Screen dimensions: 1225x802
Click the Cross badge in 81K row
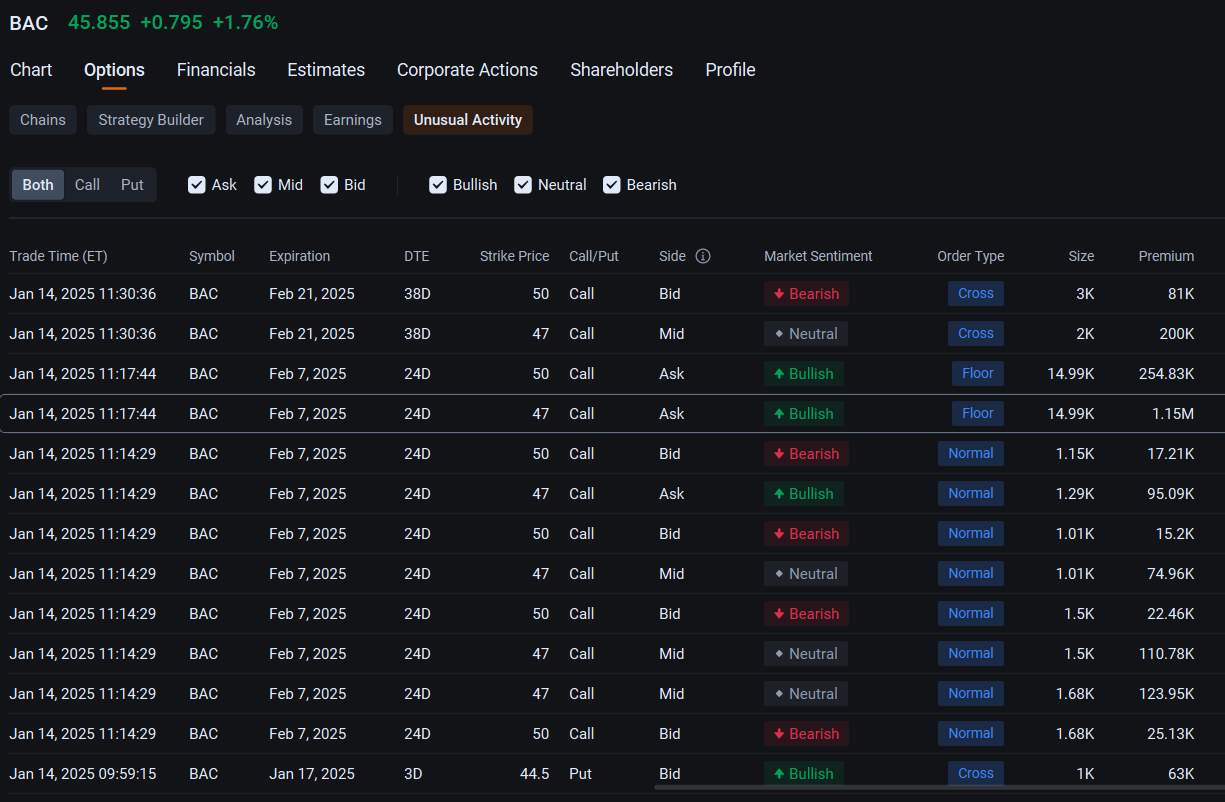(975, 294)
